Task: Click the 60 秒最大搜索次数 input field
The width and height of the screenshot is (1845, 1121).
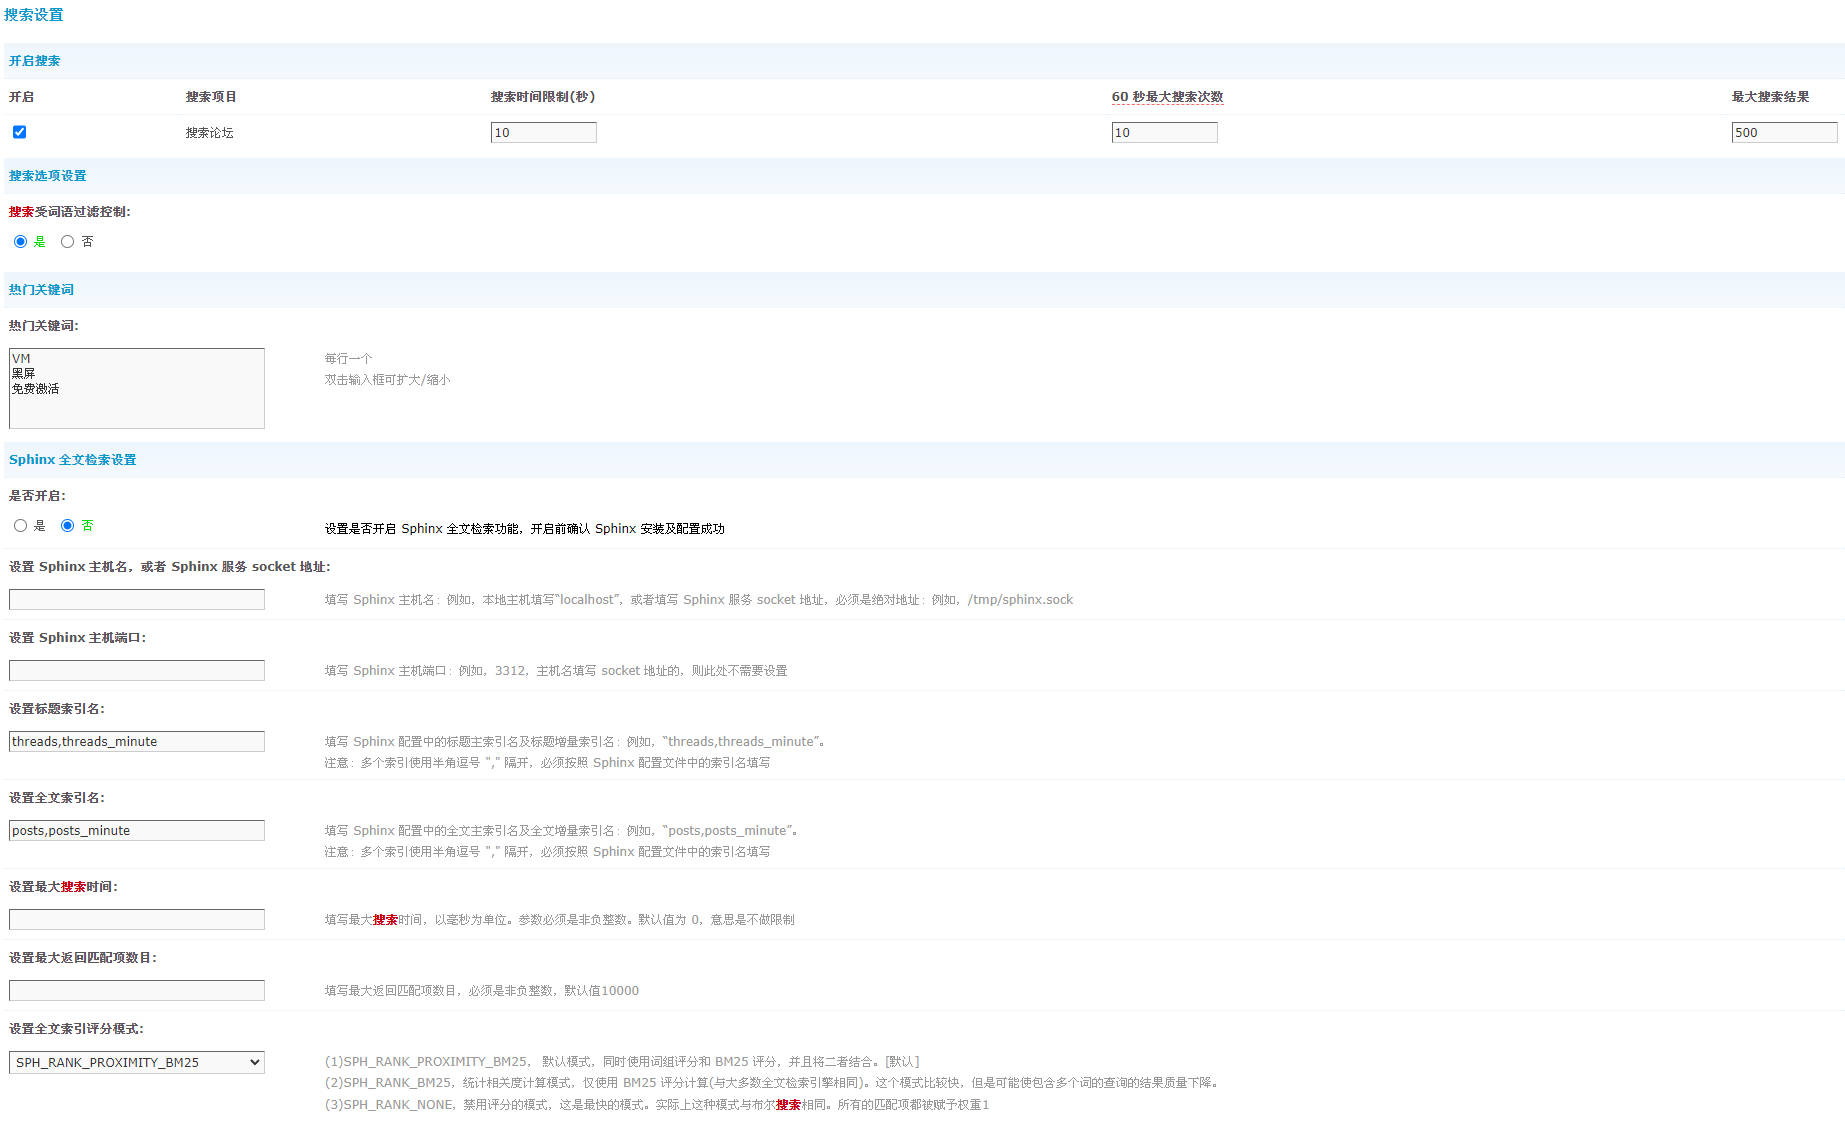Action: pyautogui.click(x=1164, y=132)
